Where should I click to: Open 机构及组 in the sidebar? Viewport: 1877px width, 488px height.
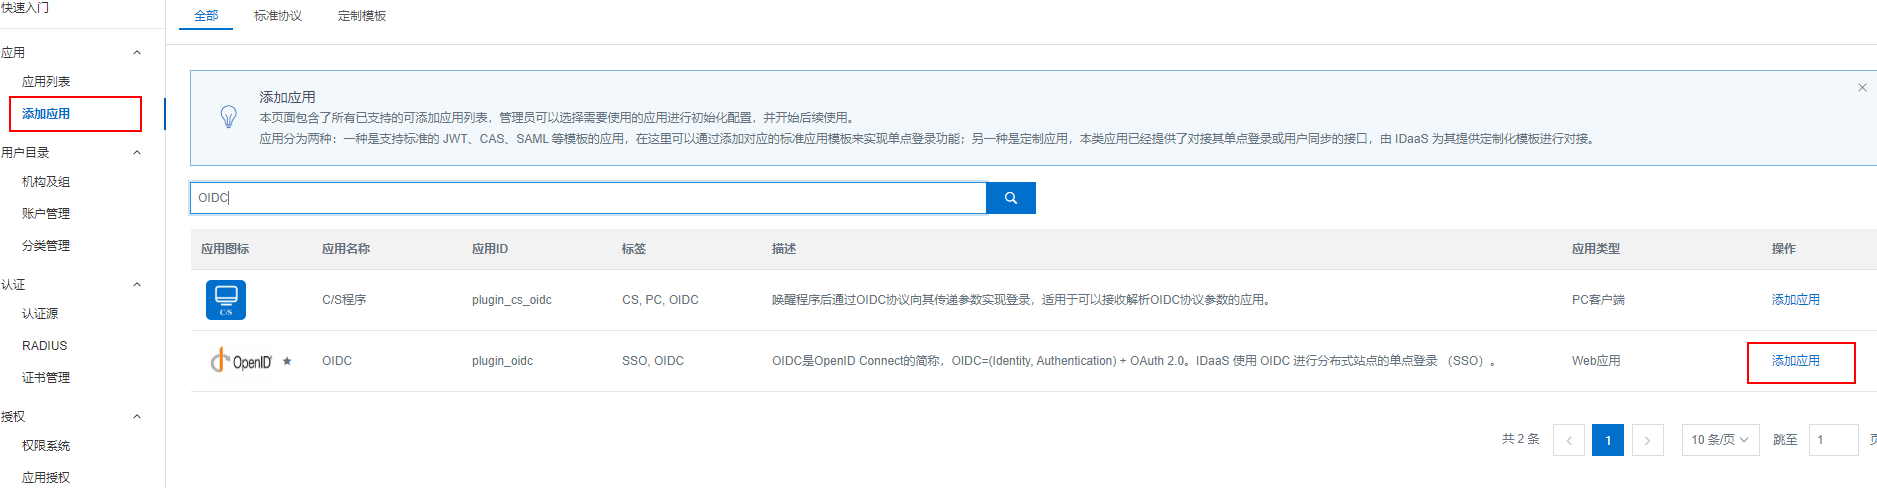[46, 182]
